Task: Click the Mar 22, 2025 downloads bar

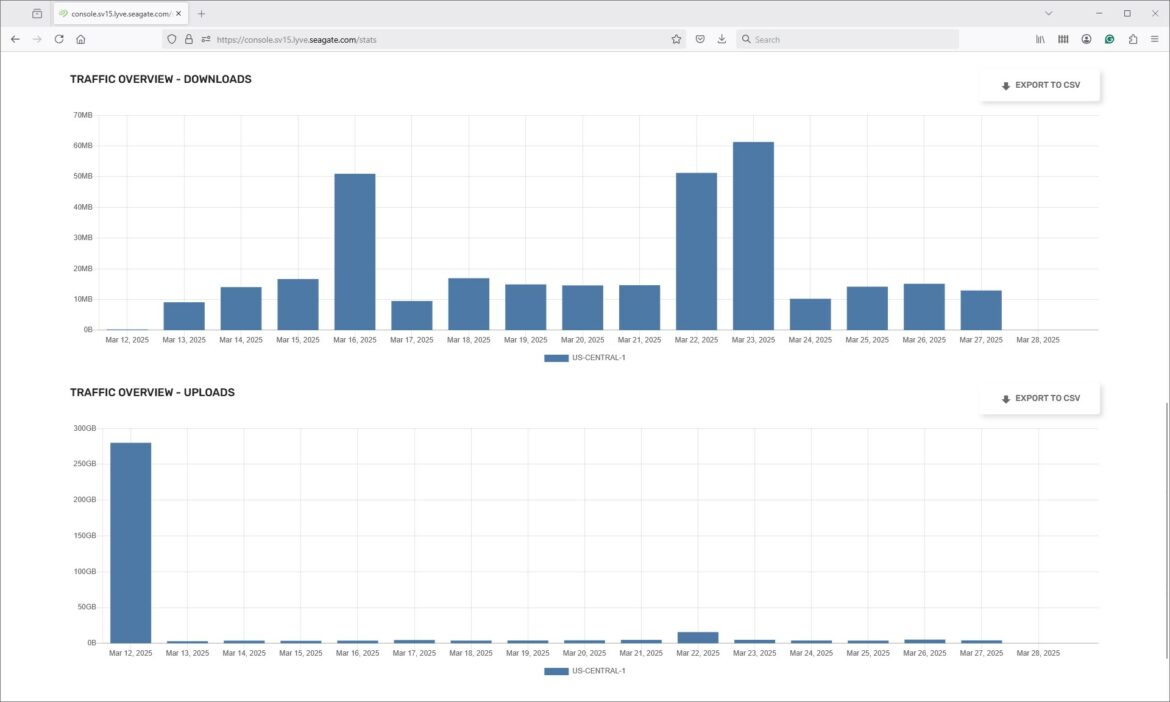Action: pyautogui.click(x=696, y=251)
